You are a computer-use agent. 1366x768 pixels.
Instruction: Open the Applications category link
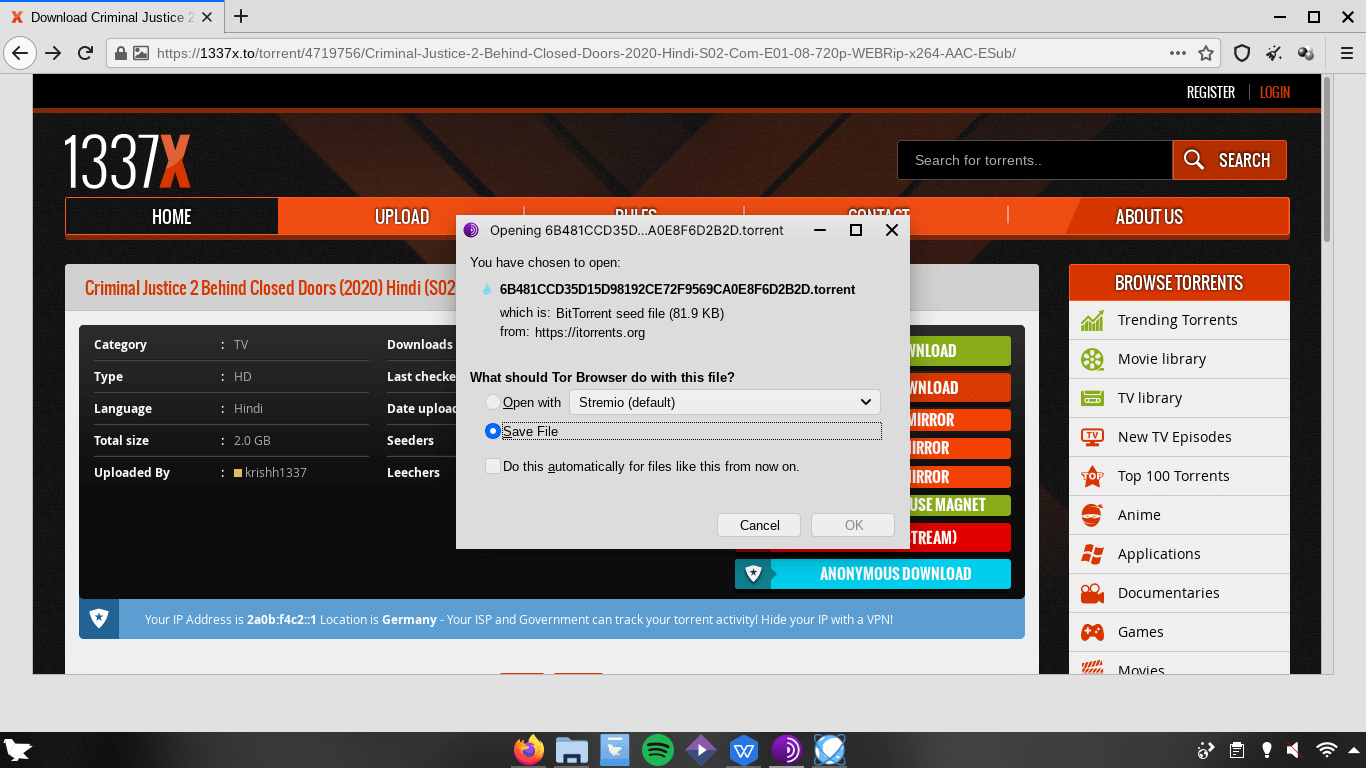pyautogui.click(x=1159, y=554)
